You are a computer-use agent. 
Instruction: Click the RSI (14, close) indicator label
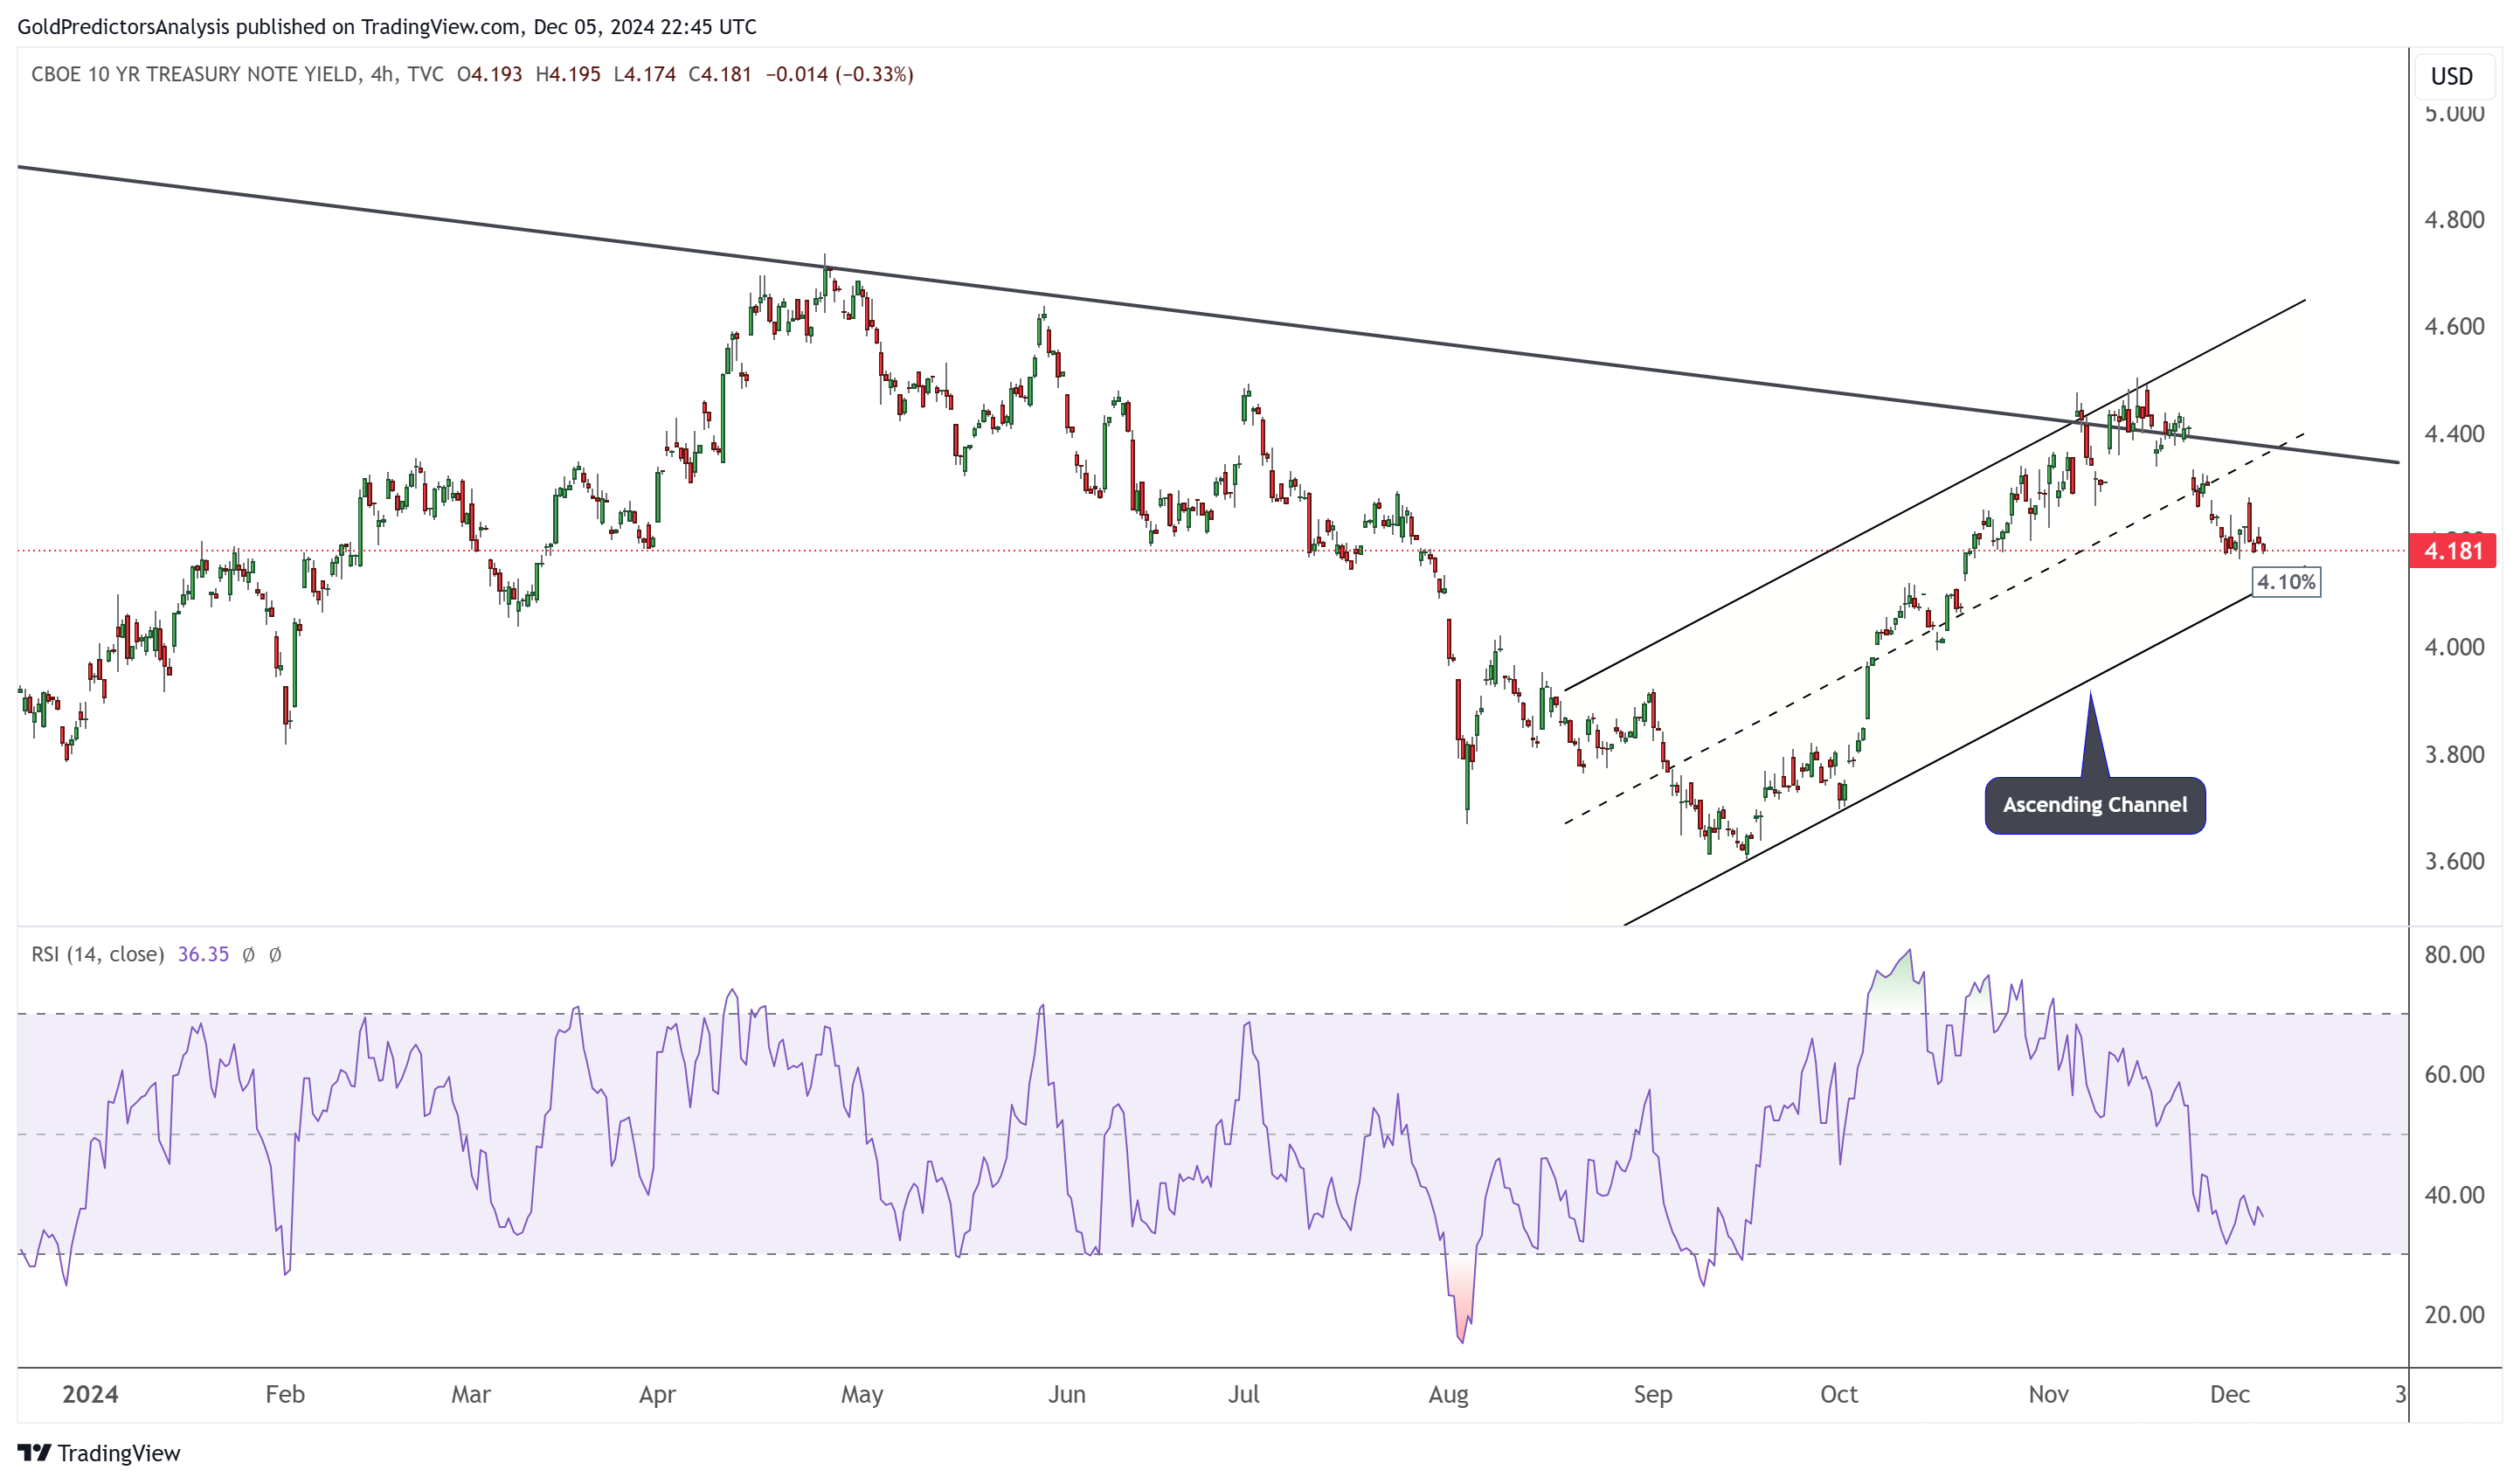[97, 955]
